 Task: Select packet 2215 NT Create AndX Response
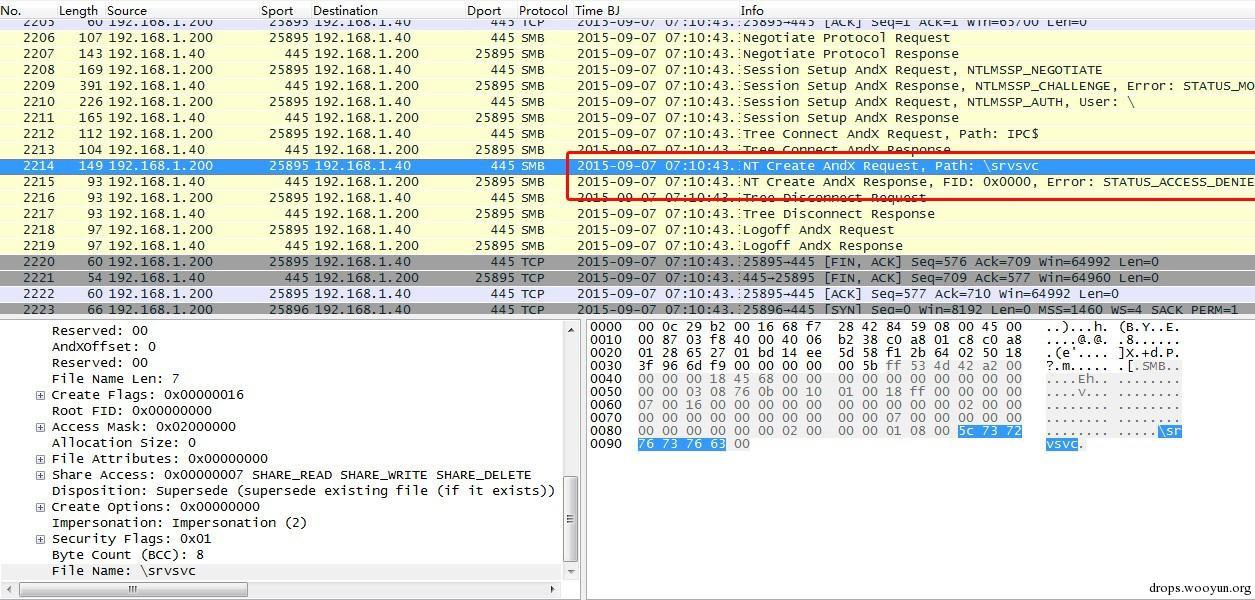(400, 182)
